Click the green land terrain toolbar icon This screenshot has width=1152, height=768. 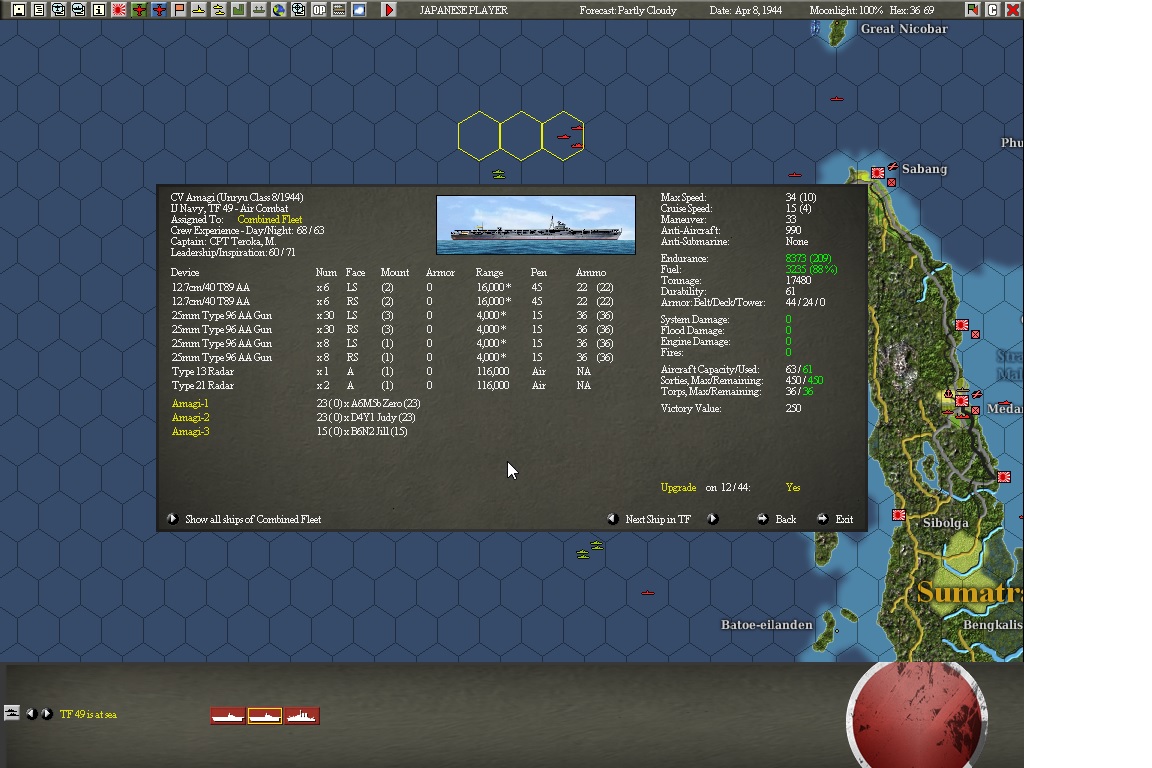pos(238,10)
